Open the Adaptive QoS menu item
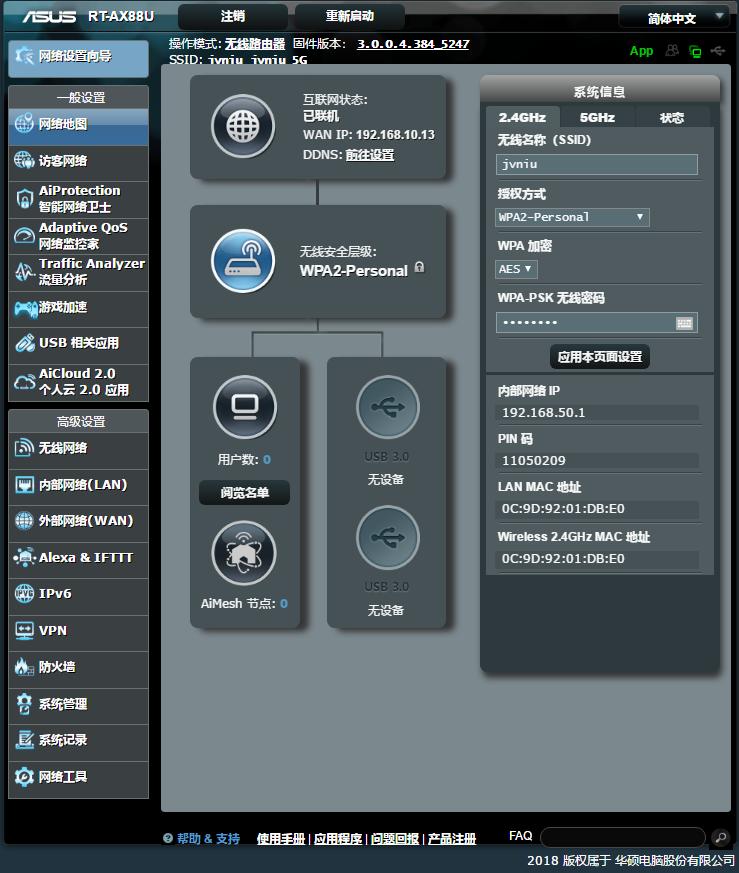739x873 pixels. pos(79,236)
